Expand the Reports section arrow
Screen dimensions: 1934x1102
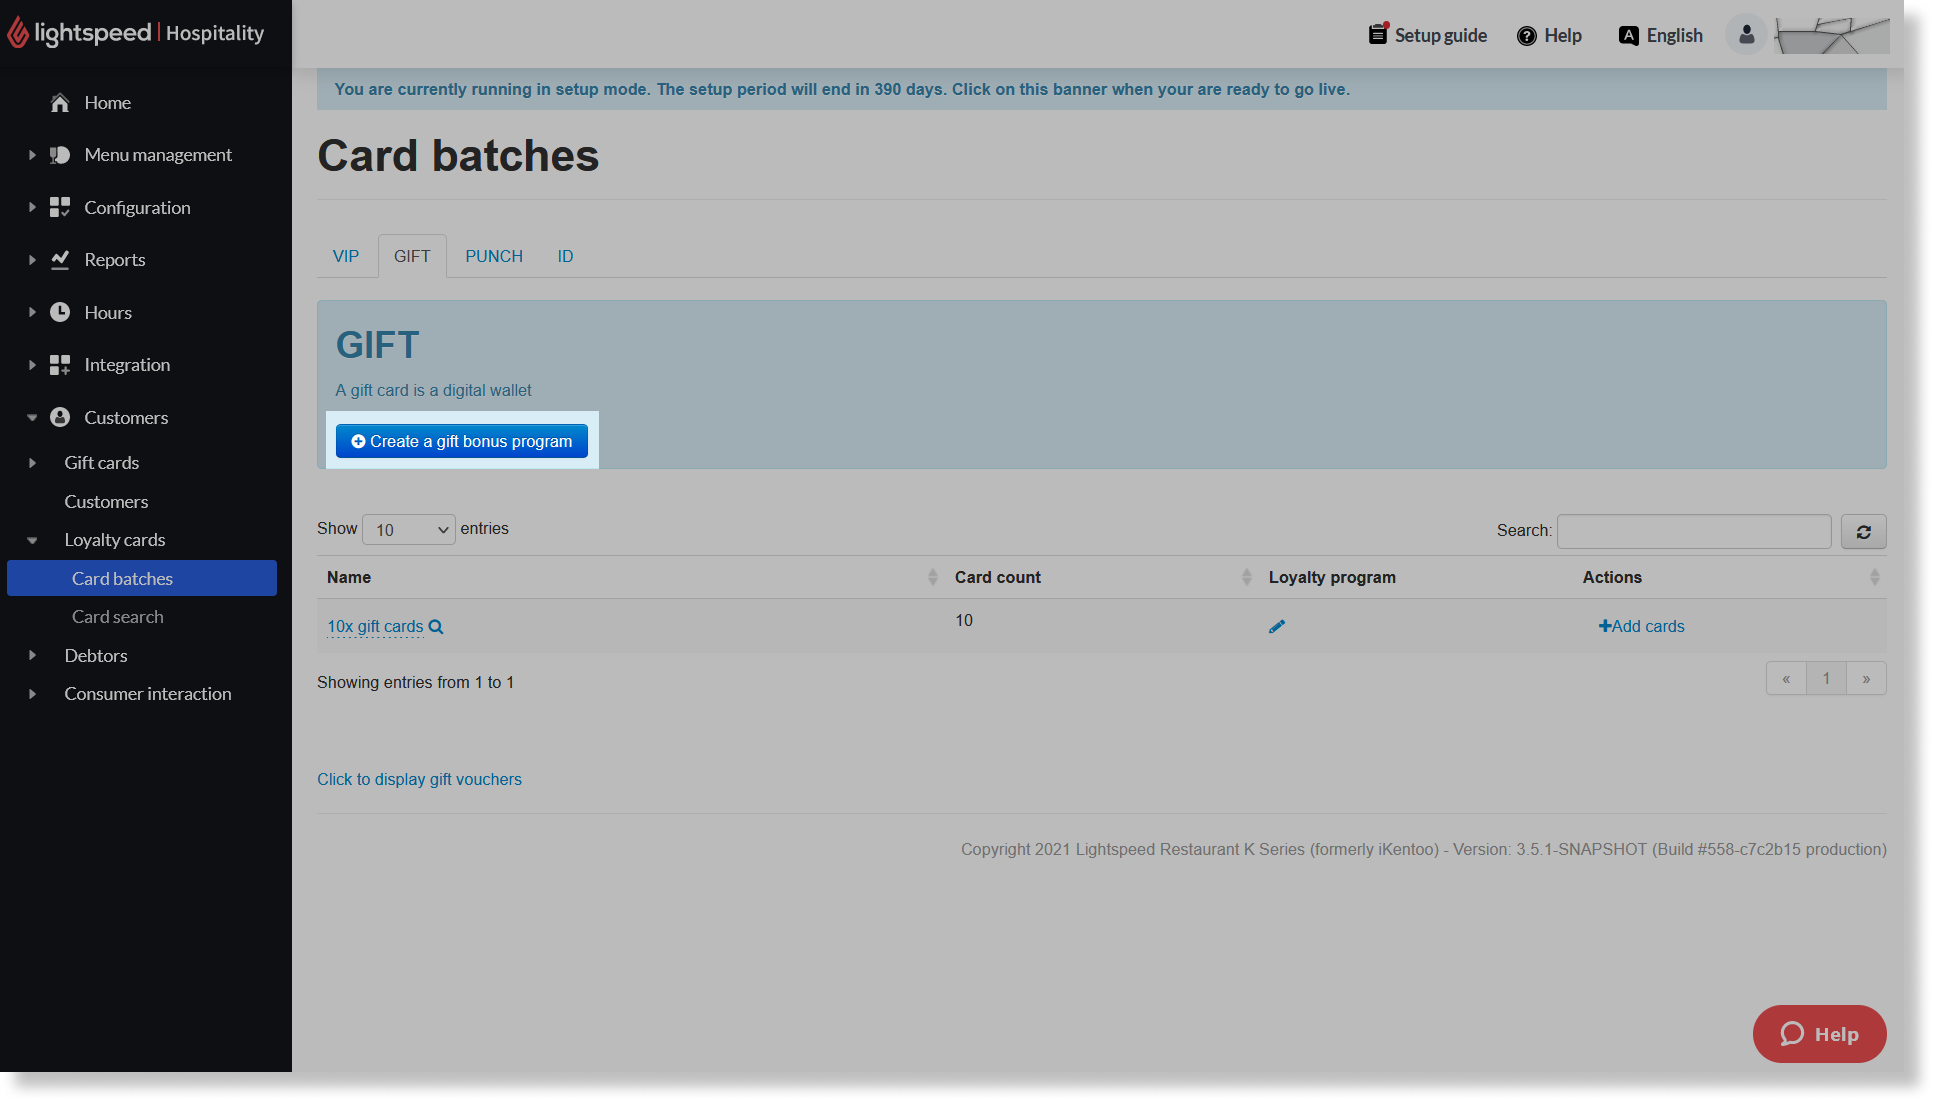pyautogui.click(x=32, y=260)
